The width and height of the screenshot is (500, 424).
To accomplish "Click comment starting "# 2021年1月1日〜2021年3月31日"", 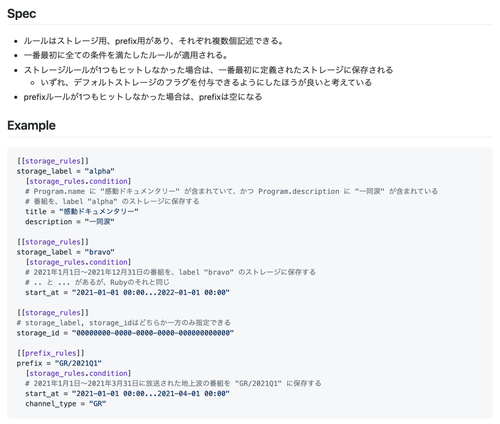I will coord(173,383).
